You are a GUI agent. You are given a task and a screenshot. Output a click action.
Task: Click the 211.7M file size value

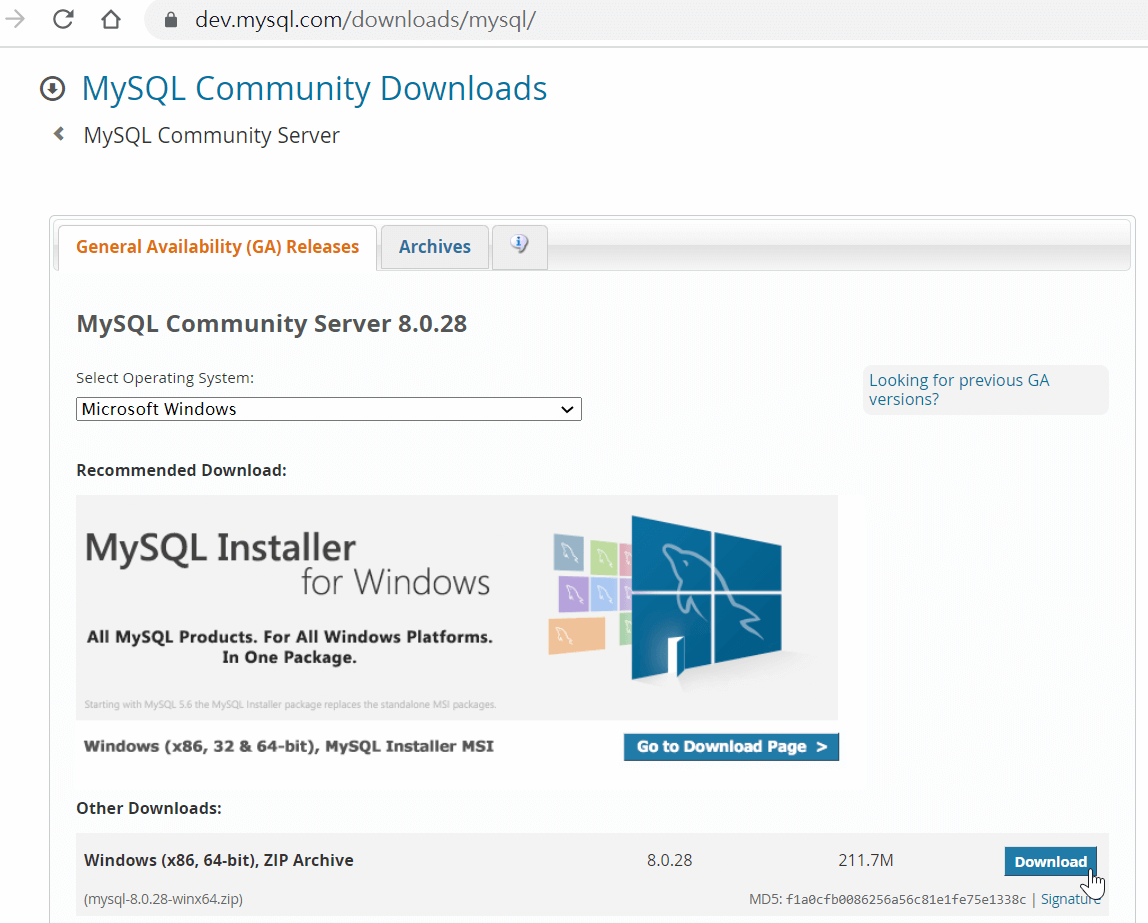point(865,860)
